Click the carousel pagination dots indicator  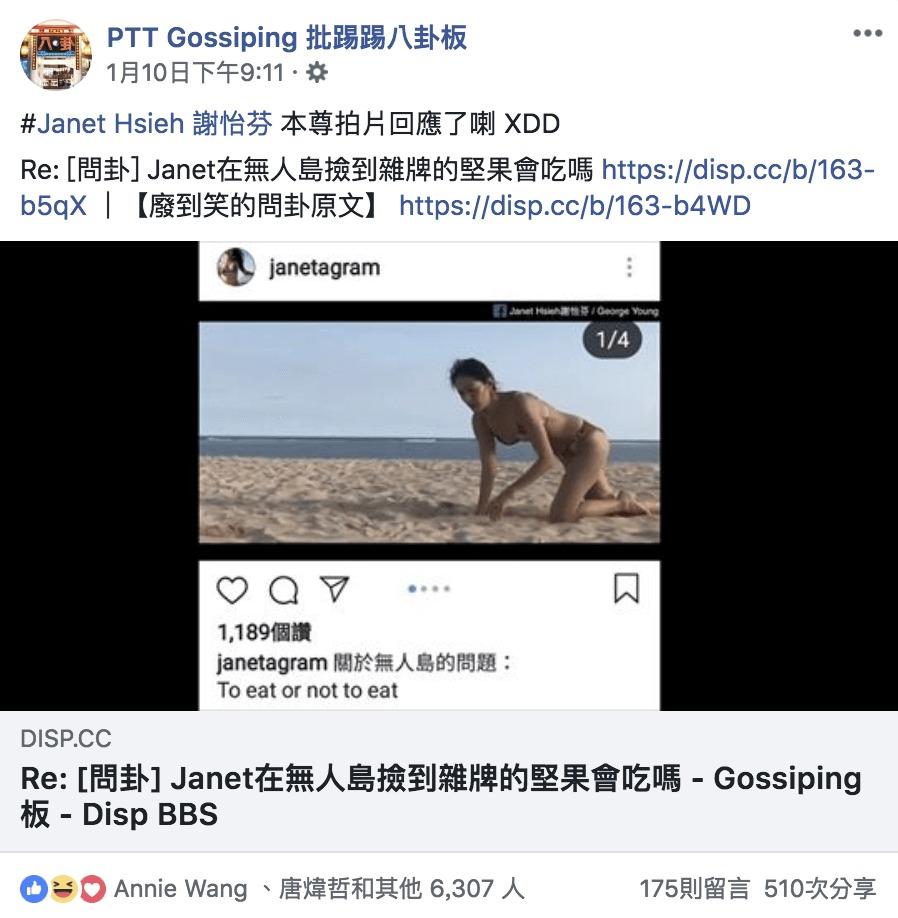pos(429,589)
